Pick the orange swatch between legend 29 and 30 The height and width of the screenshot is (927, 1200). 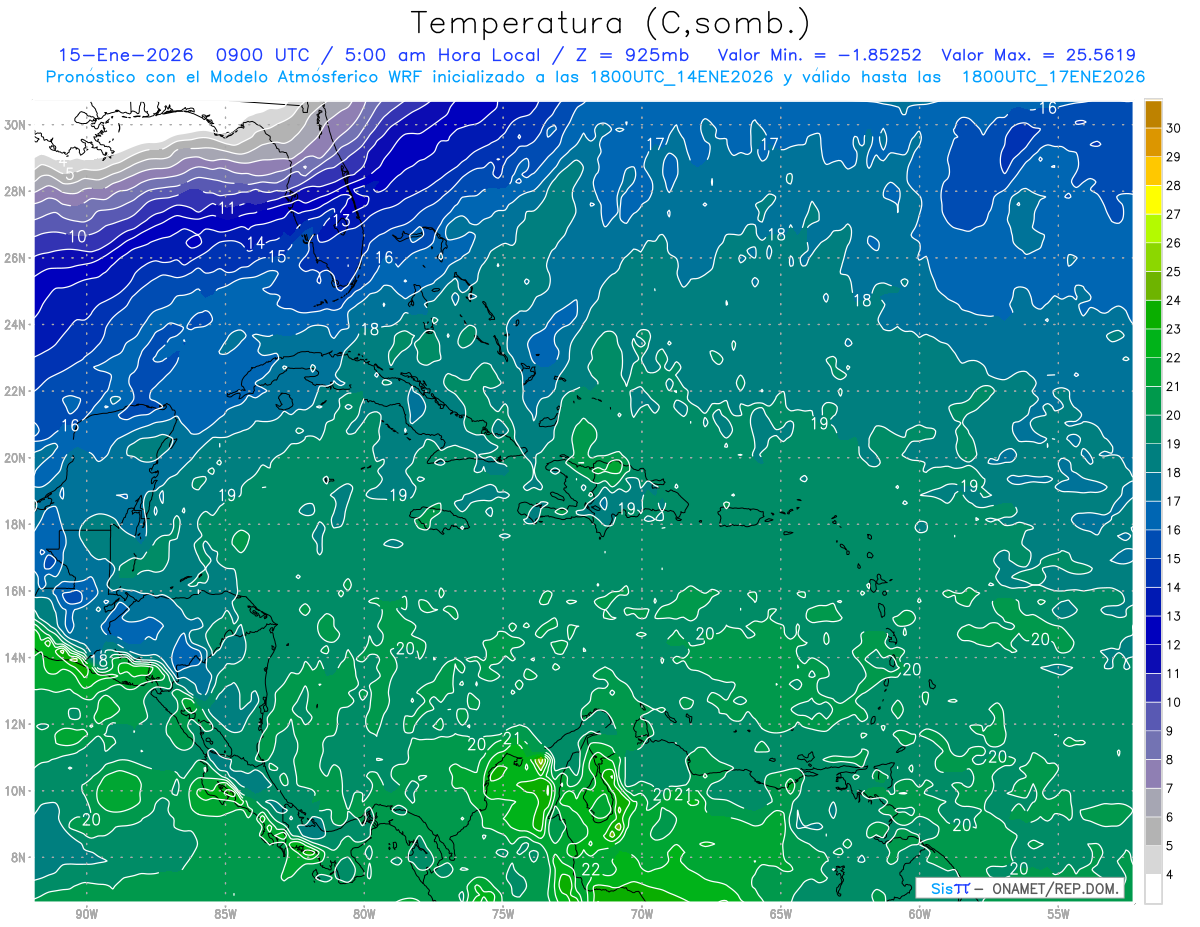1153,143
